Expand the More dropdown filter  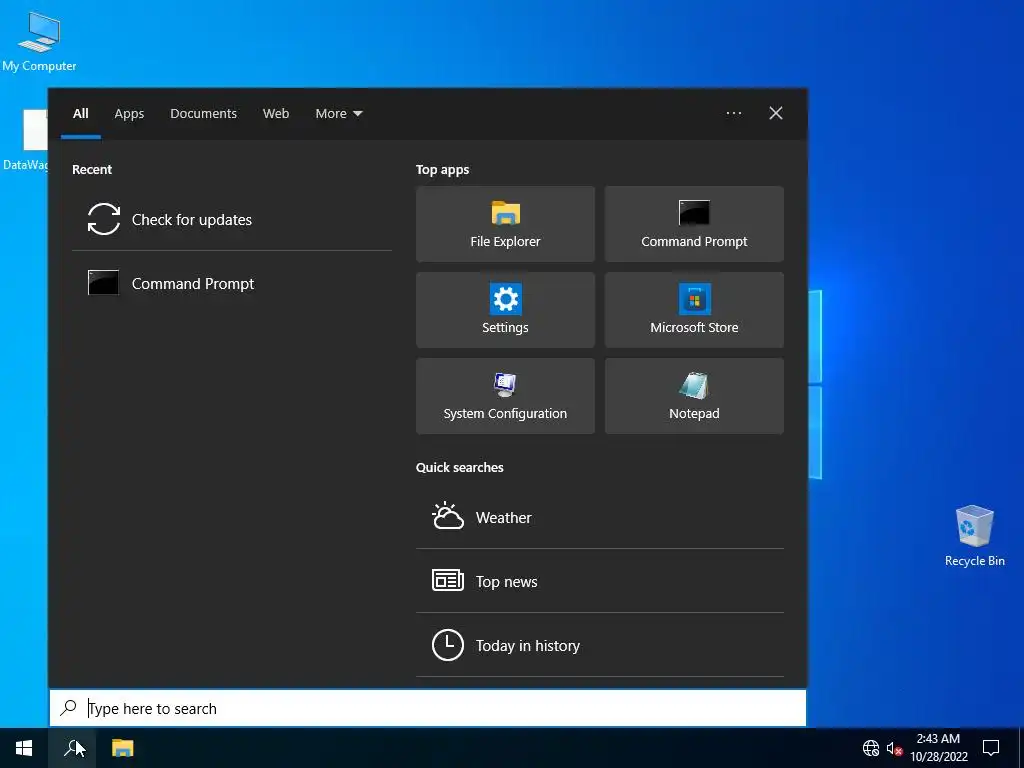338,113
